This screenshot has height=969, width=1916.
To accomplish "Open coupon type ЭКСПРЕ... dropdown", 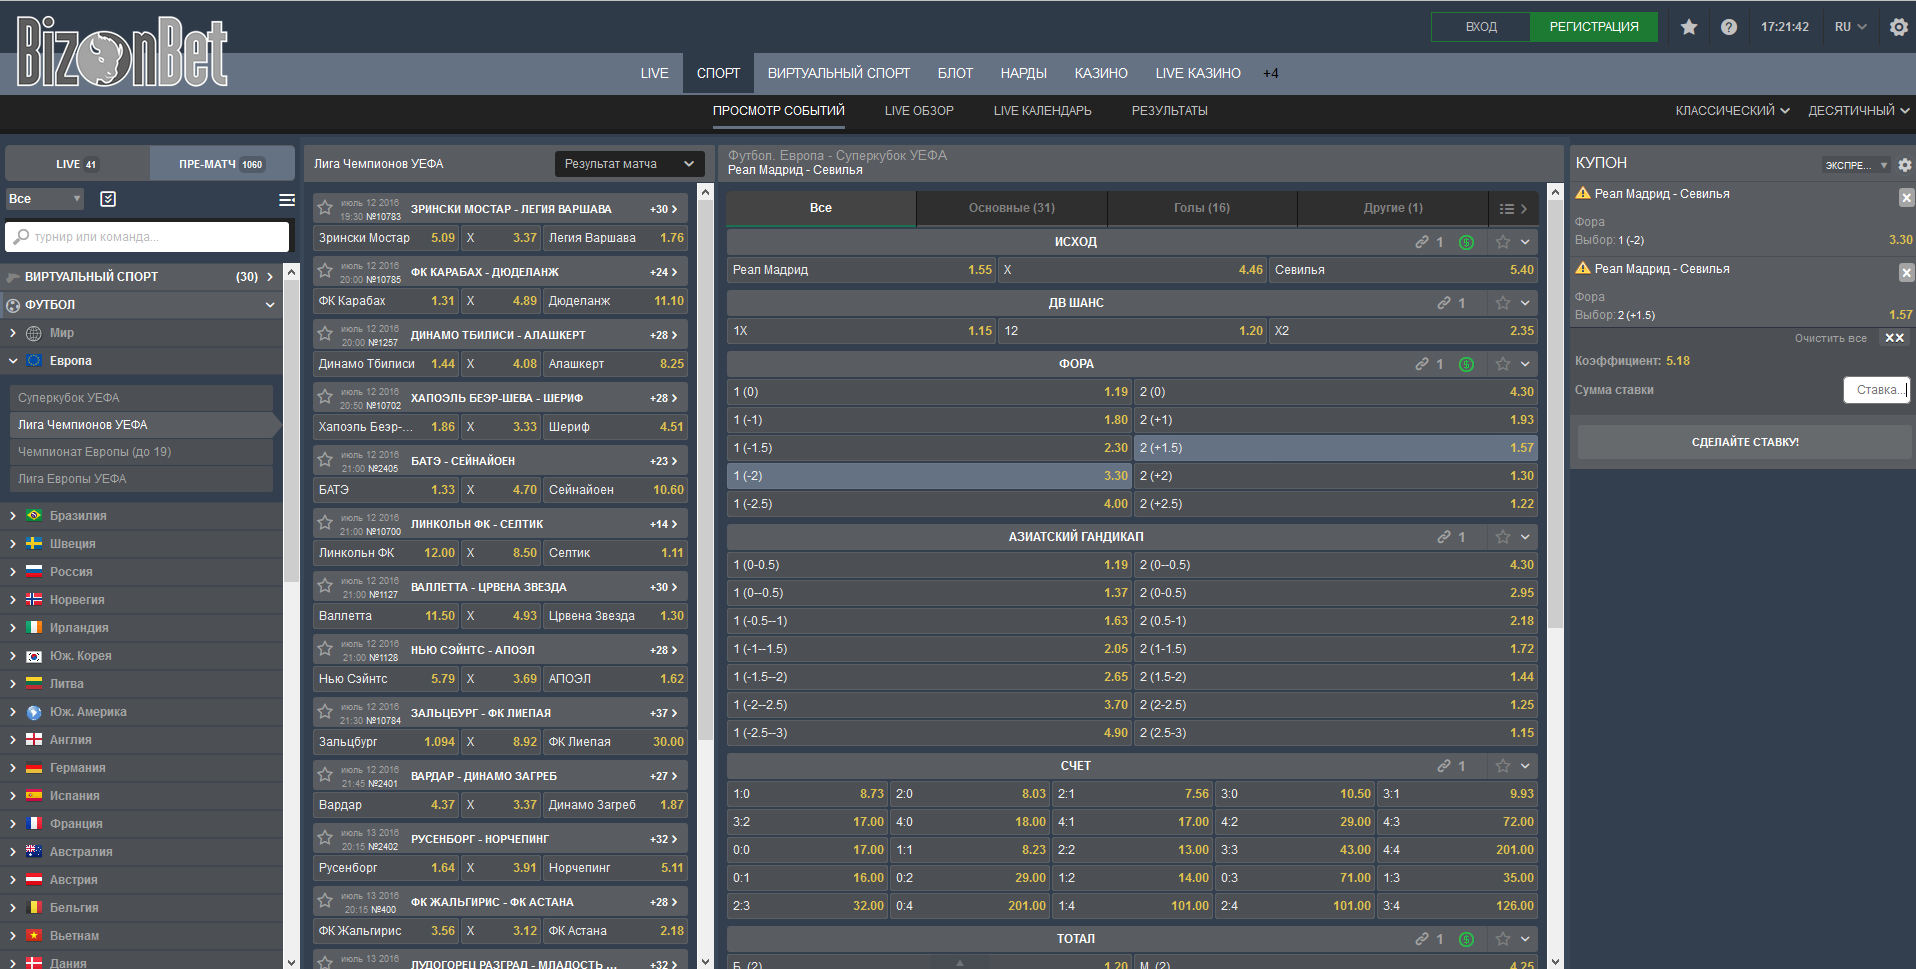I will coord(1856,165).
